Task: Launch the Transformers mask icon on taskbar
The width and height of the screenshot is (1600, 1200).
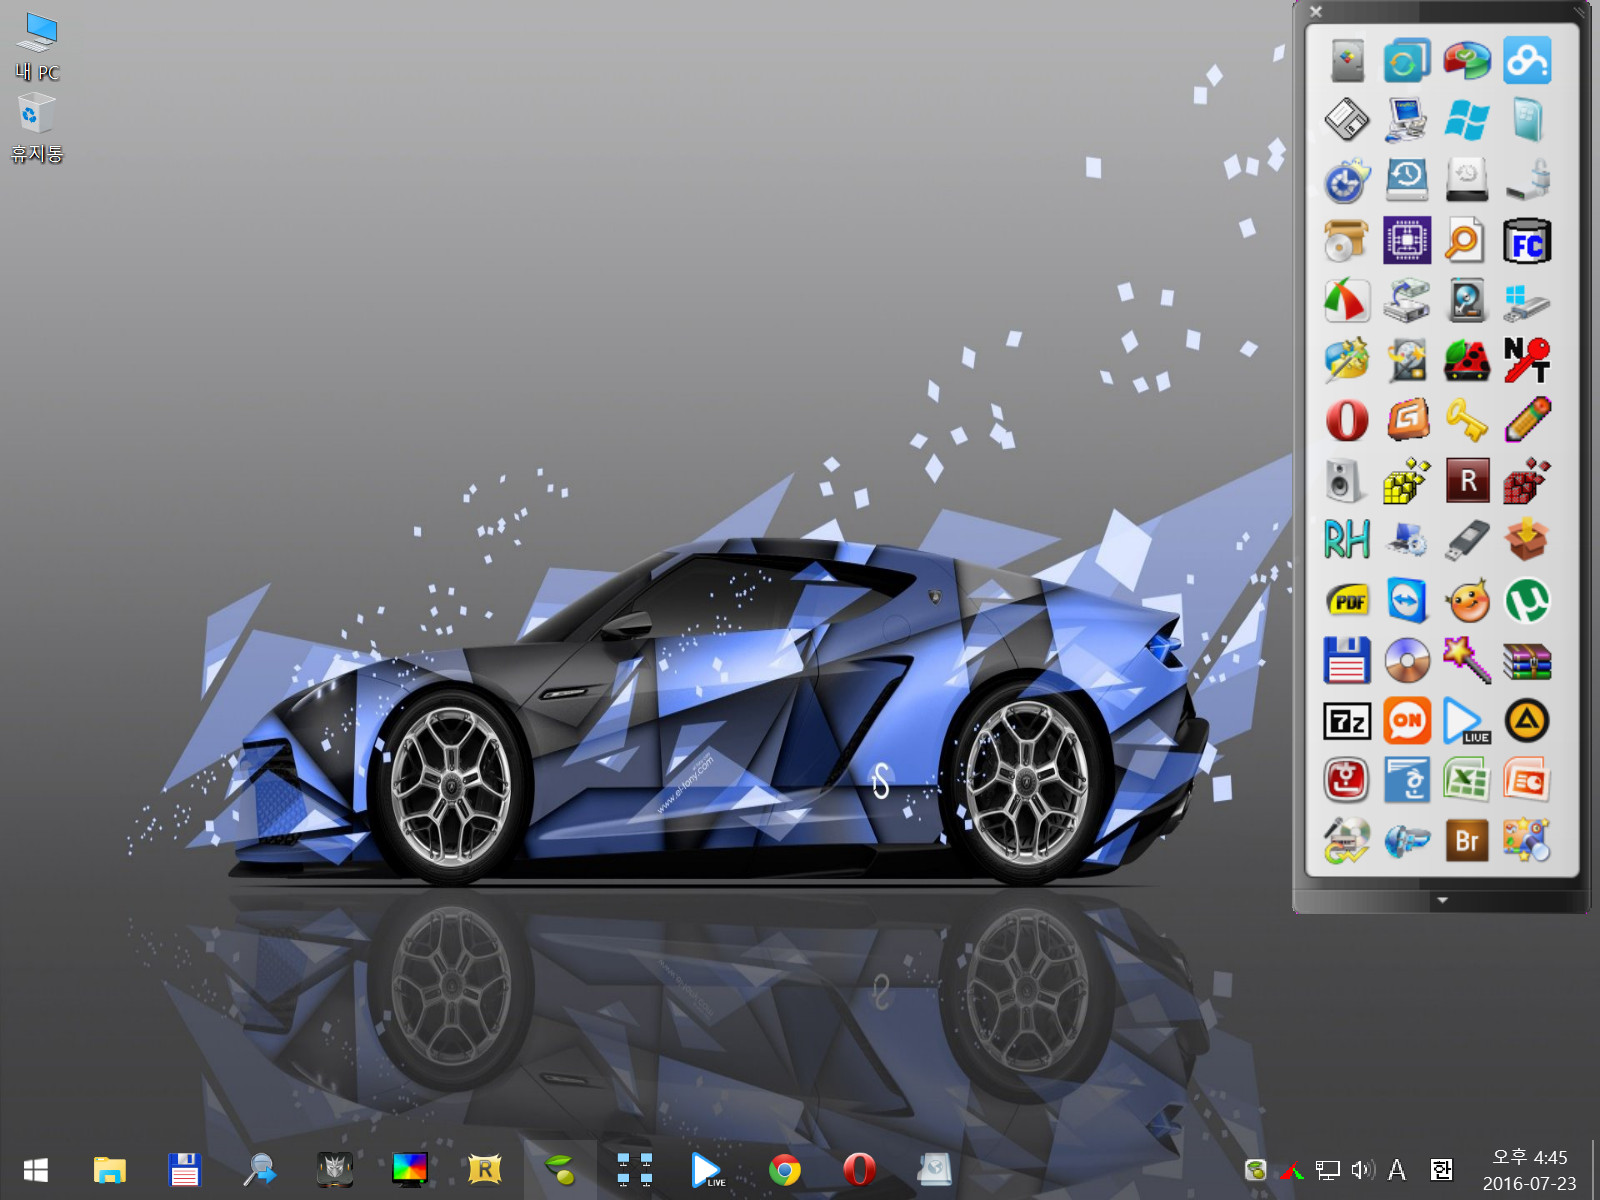Action: [335, 1169]
